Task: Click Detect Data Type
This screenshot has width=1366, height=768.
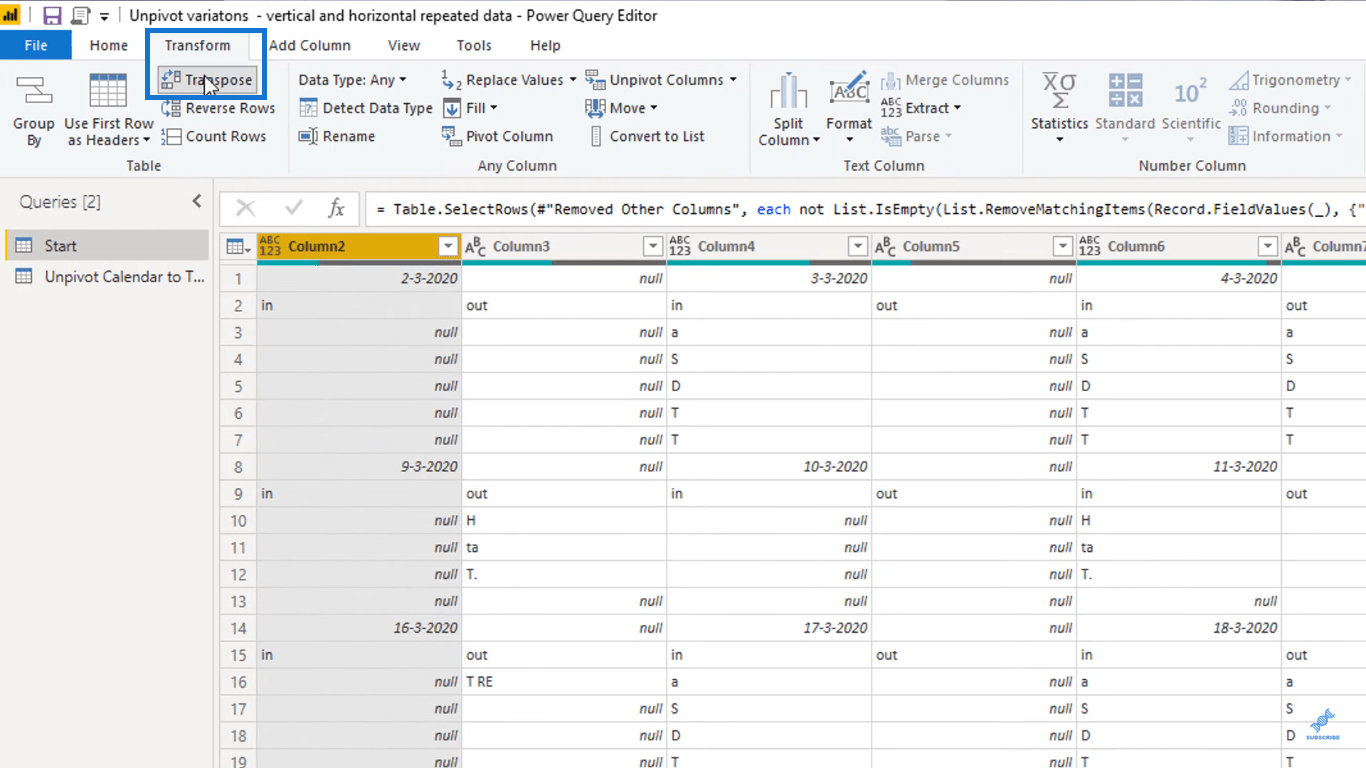Action: [365, 108]
